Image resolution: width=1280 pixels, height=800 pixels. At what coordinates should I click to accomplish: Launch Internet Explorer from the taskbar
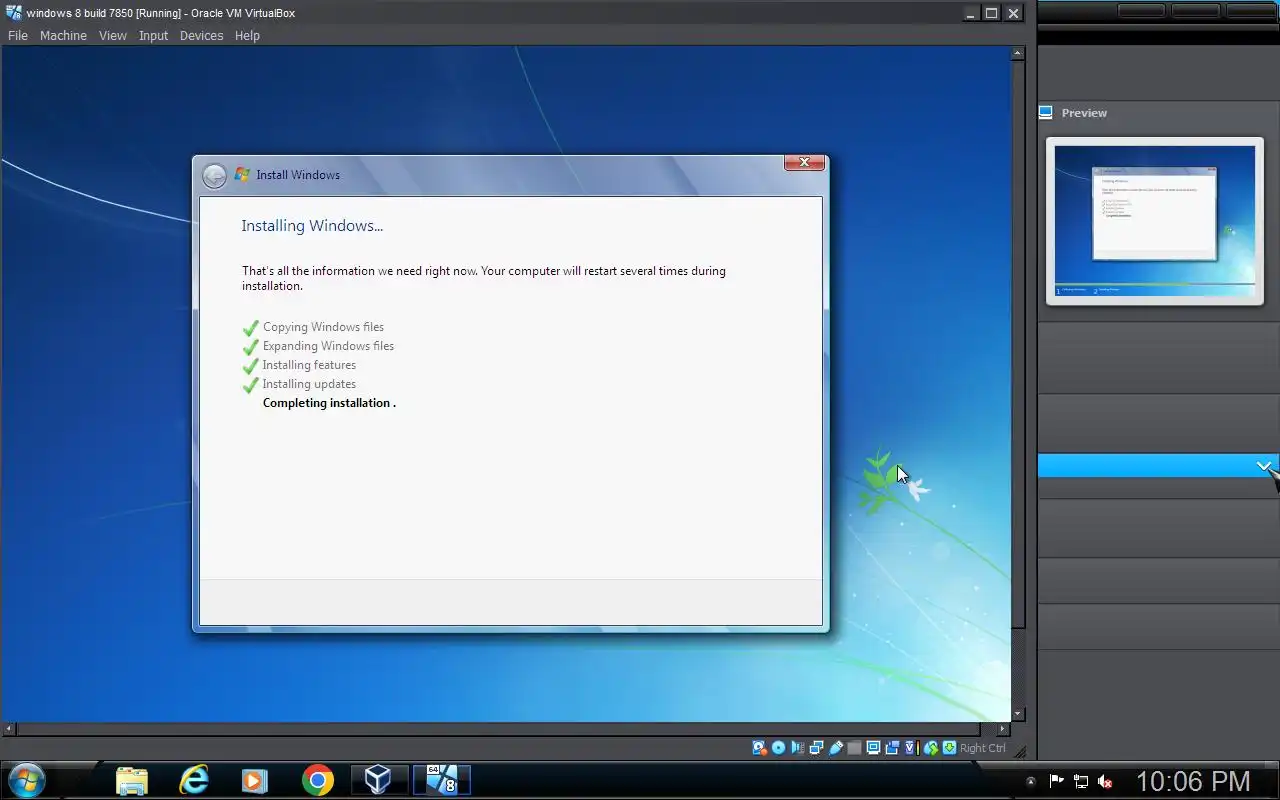(194, 780)
